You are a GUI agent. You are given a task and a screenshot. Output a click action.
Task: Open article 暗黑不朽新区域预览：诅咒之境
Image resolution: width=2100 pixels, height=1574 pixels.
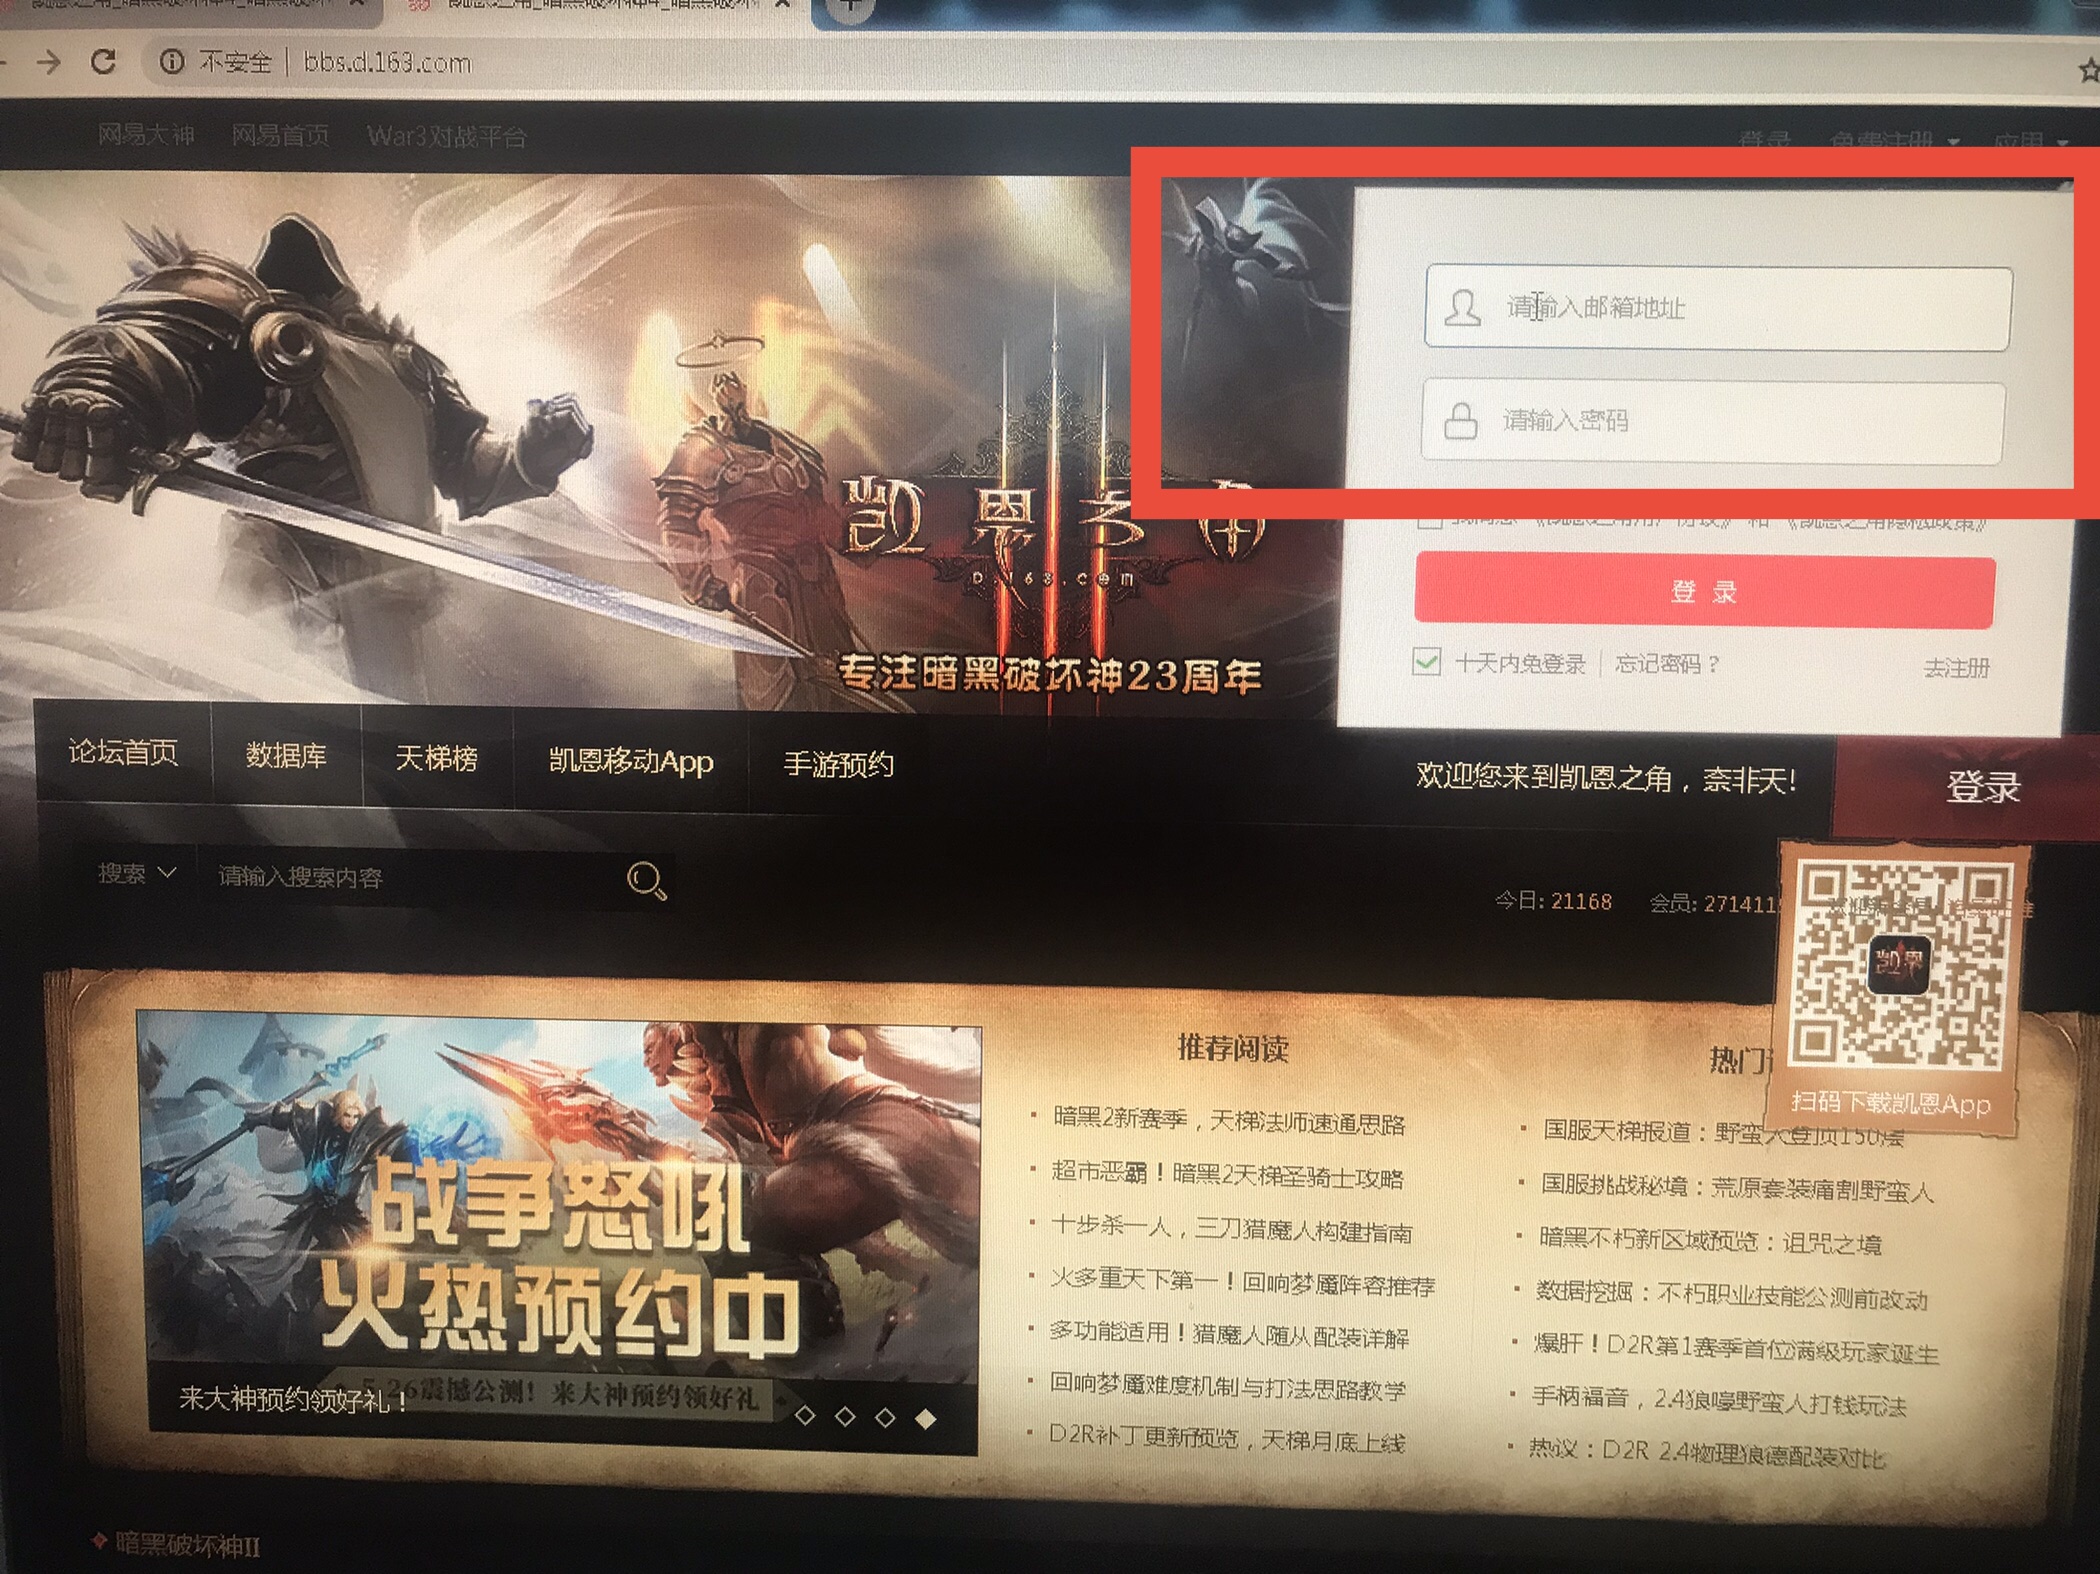pos(1711,1242)
